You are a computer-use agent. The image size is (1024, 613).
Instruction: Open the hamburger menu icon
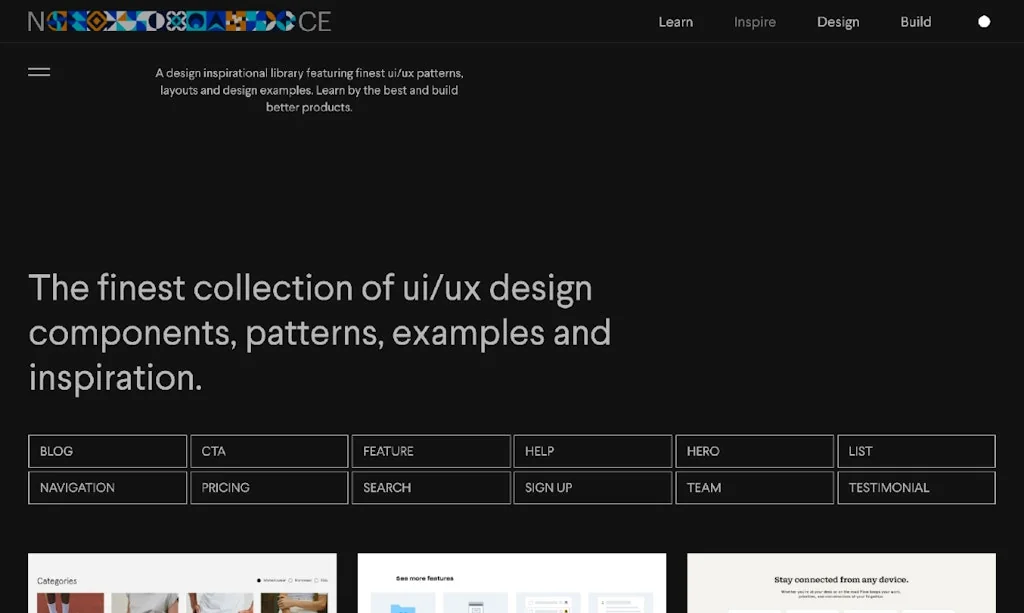coord(39,71)
